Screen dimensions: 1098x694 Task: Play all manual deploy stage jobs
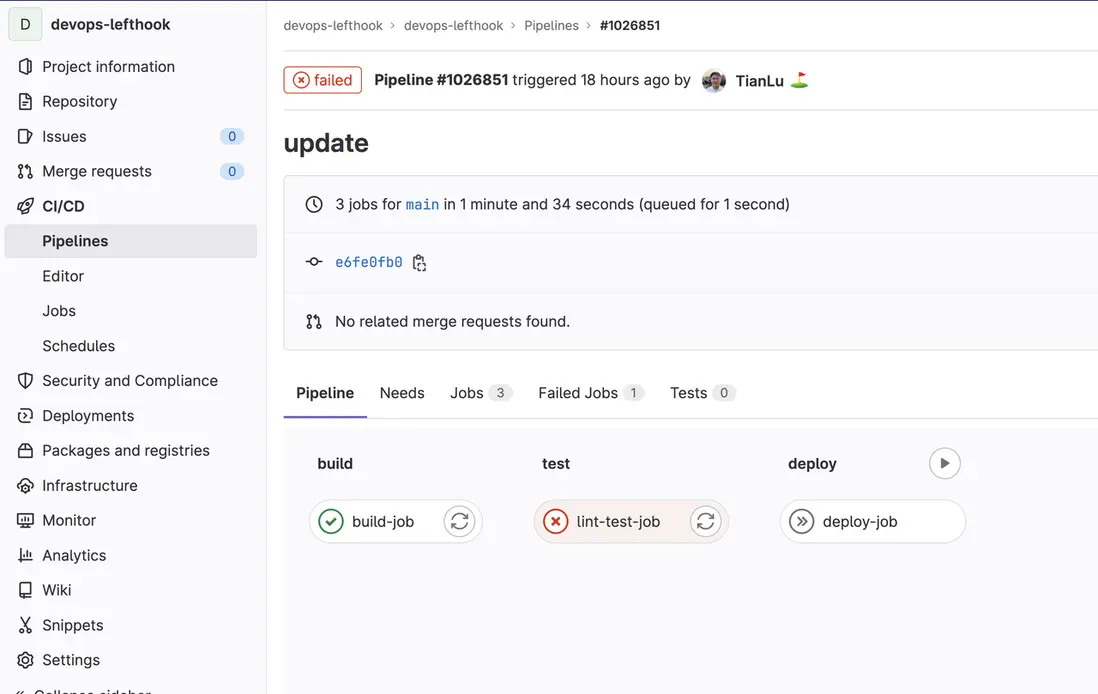tap(944, 463)
